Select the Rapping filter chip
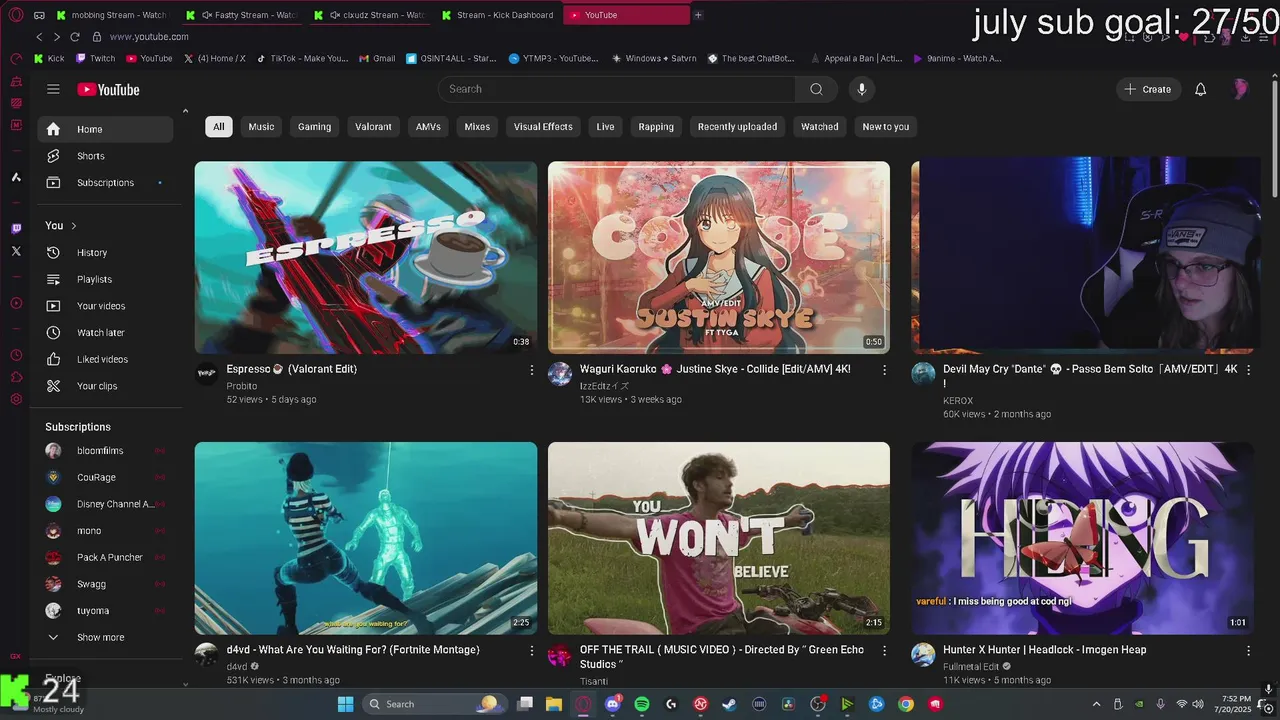The width and height of the screenshot is (1280, 720). coord(656,127)
